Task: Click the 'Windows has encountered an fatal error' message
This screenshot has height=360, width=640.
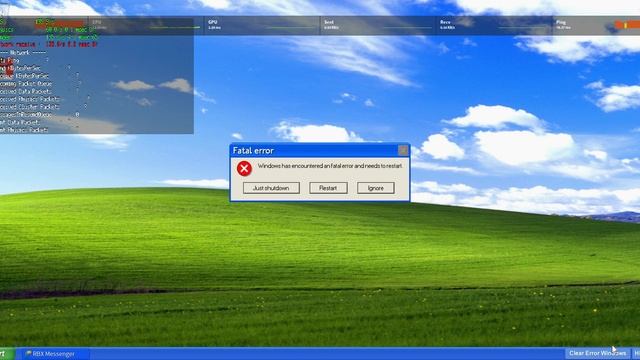Action: [x=330, y=166]
